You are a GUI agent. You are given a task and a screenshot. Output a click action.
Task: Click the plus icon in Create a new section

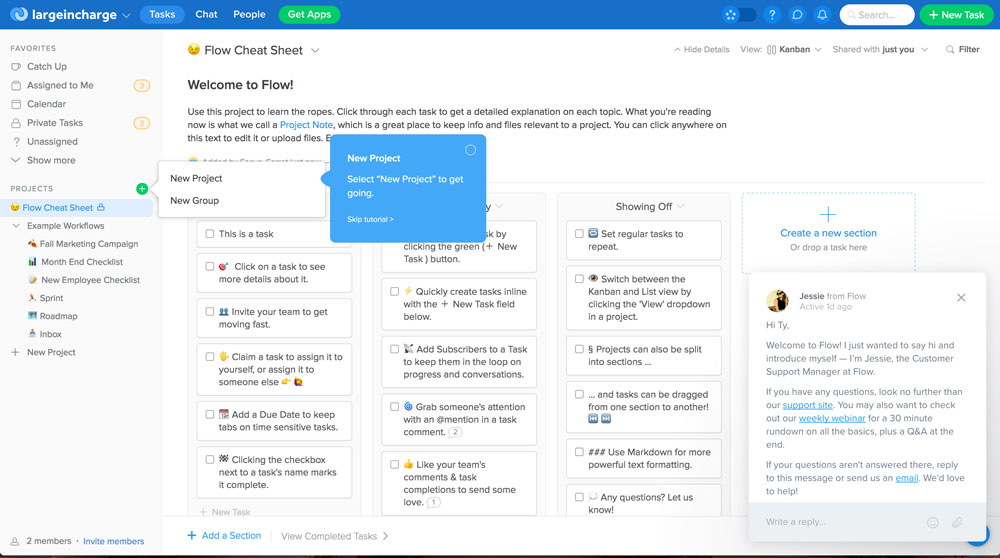(828, 214)
